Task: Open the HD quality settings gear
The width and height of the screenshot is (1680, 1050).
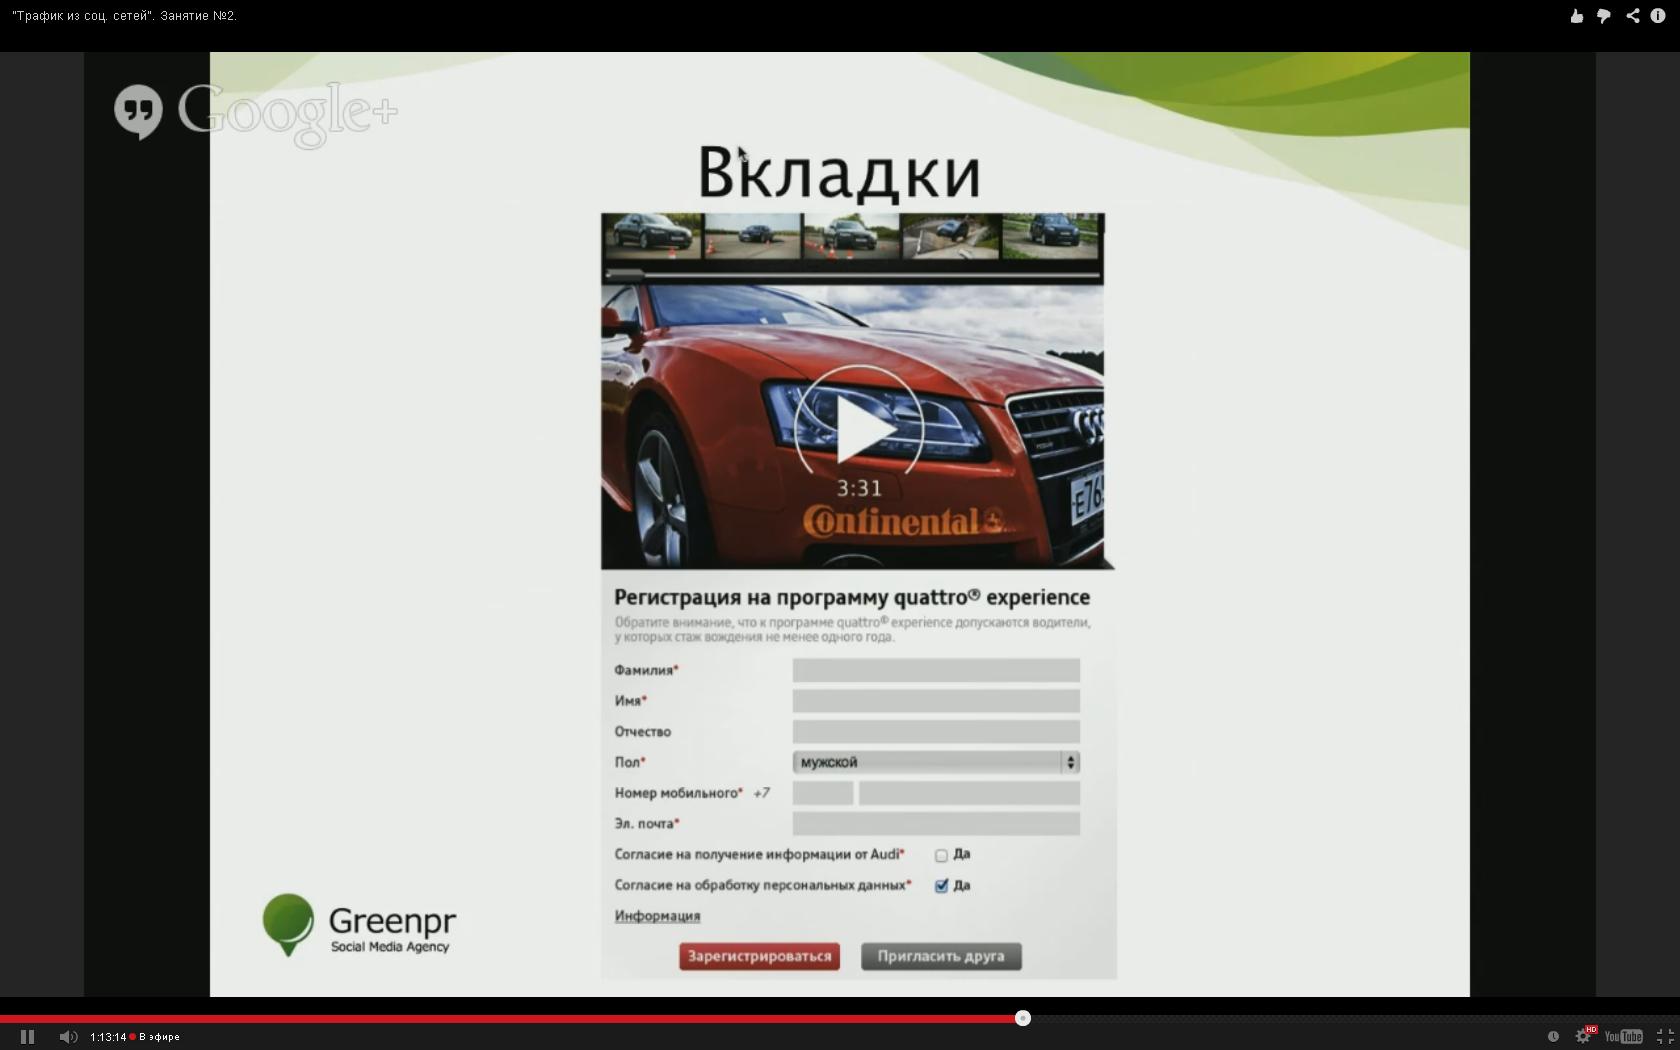Action: [1583, 1037]
